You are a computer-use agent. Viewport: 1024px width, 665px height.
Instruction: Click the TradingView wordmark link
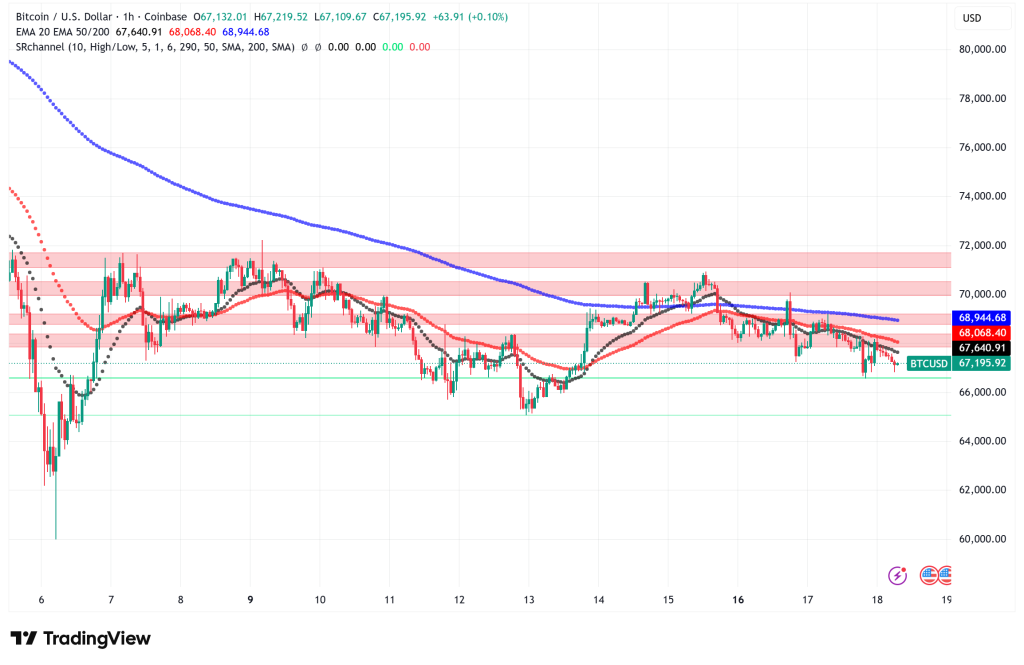click(x=100, y=638)
